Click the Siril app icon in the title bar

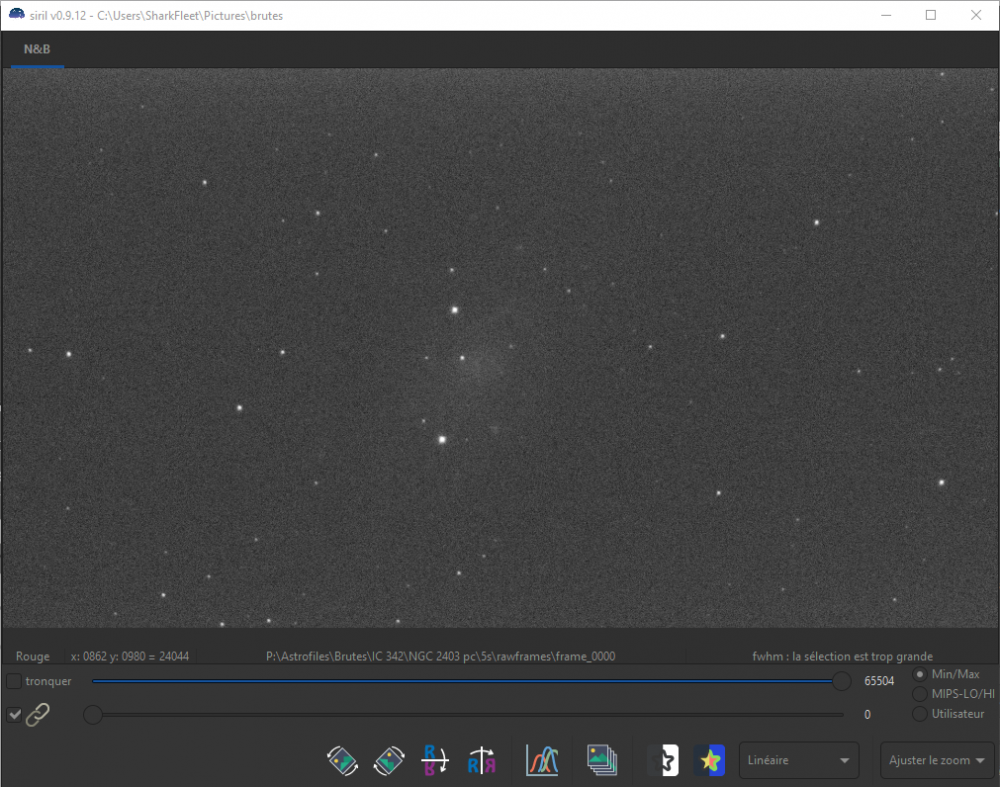tap(17, 15)
